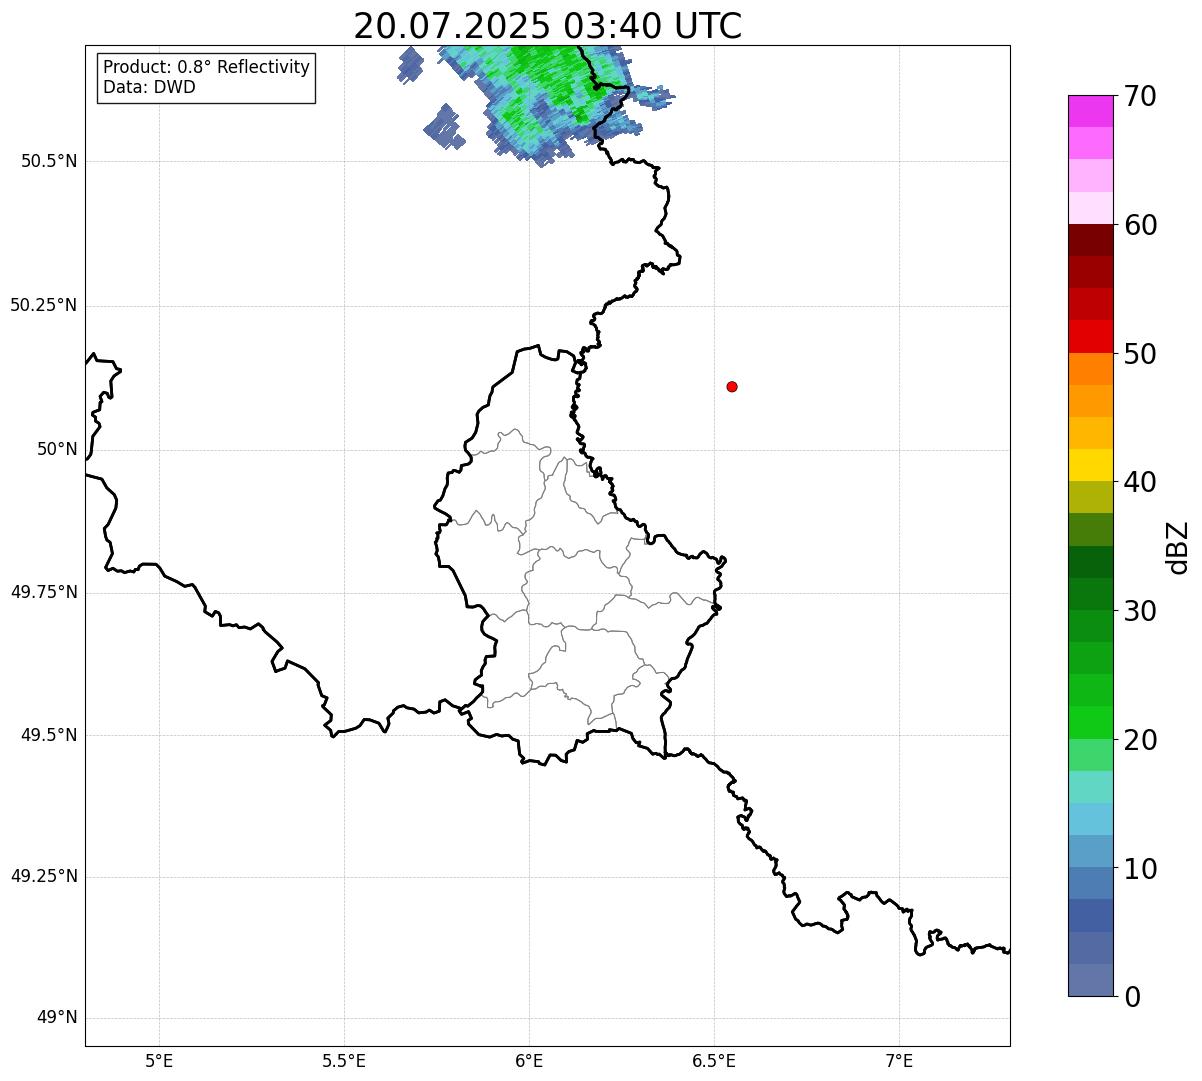The width and height of the screenshot is (1202, 1081).
Task: Click the '50.25°N' latitude label
Action: pos(43,305)
